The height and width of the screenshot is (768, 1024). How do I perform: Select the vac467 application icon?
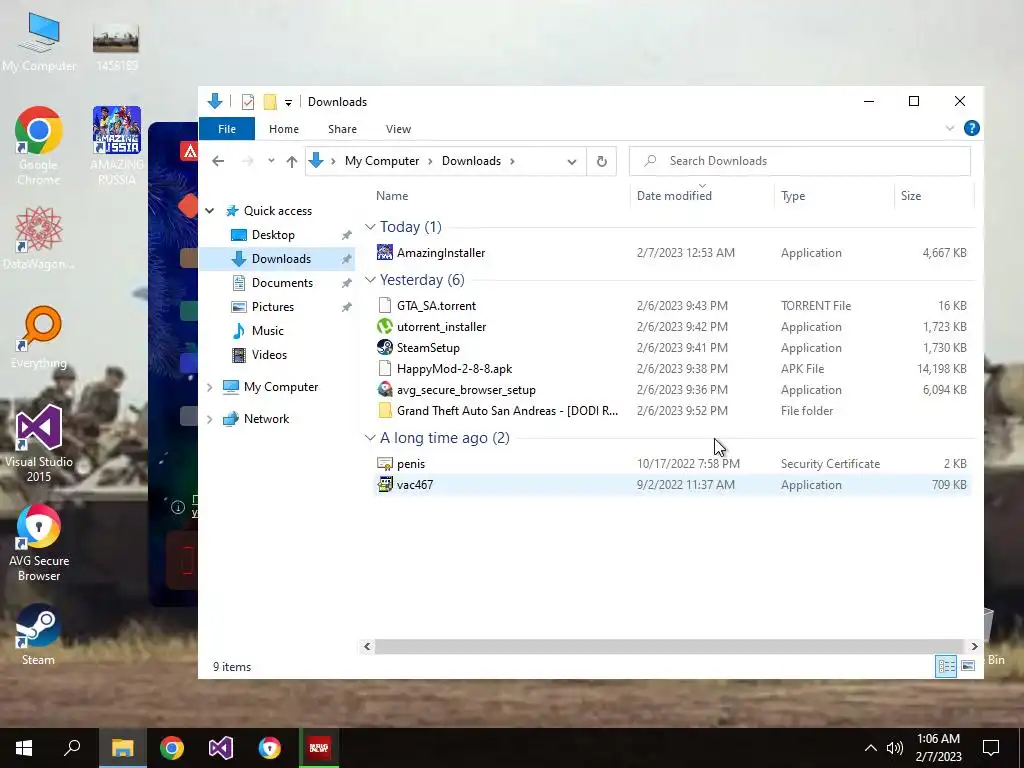(385, 485)
